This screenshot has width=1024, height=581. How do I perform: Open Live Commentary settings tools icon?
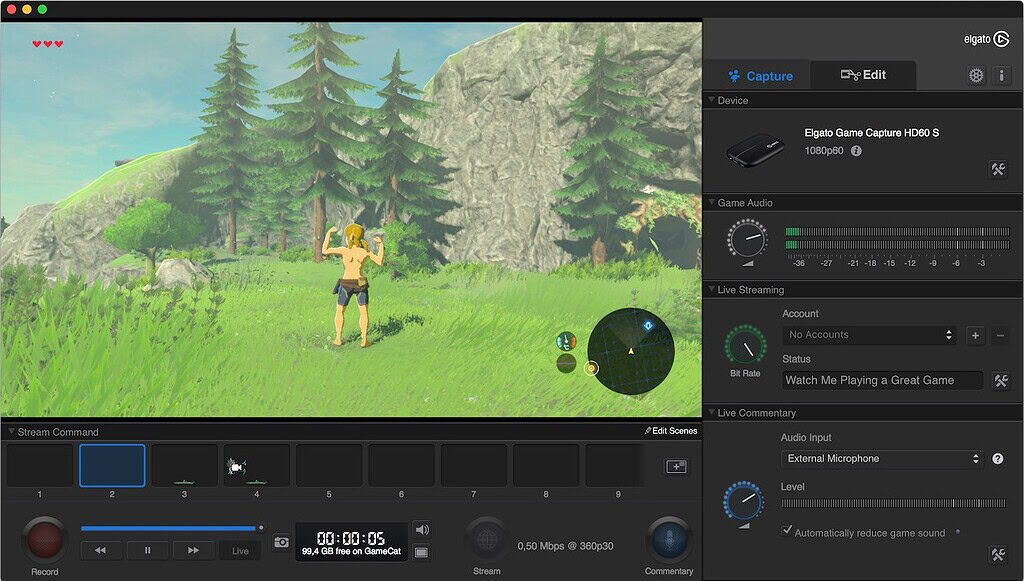(x=998, y=554)
